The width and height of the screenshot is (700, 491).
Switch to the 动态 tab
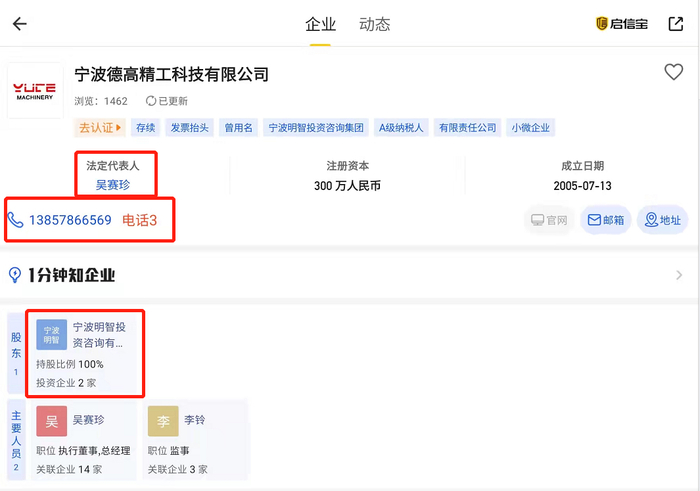coord(375,24)
